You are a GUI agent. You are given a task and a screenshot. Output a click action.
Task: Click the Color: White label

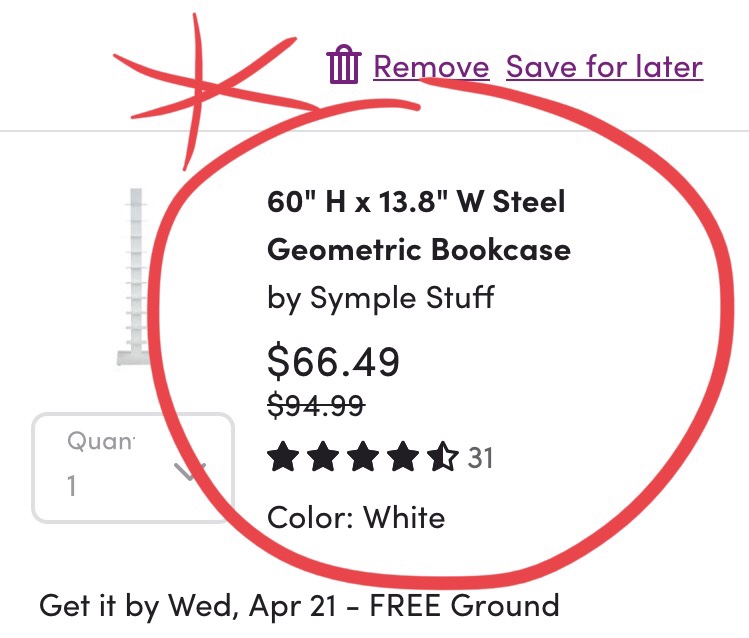coord(356,517)
